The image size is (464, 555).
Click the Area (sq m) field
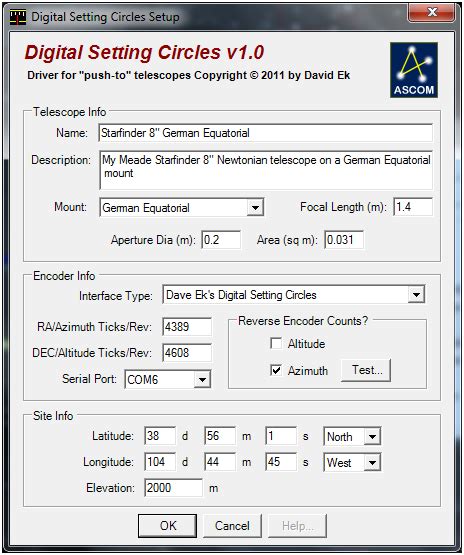(344, 240)
